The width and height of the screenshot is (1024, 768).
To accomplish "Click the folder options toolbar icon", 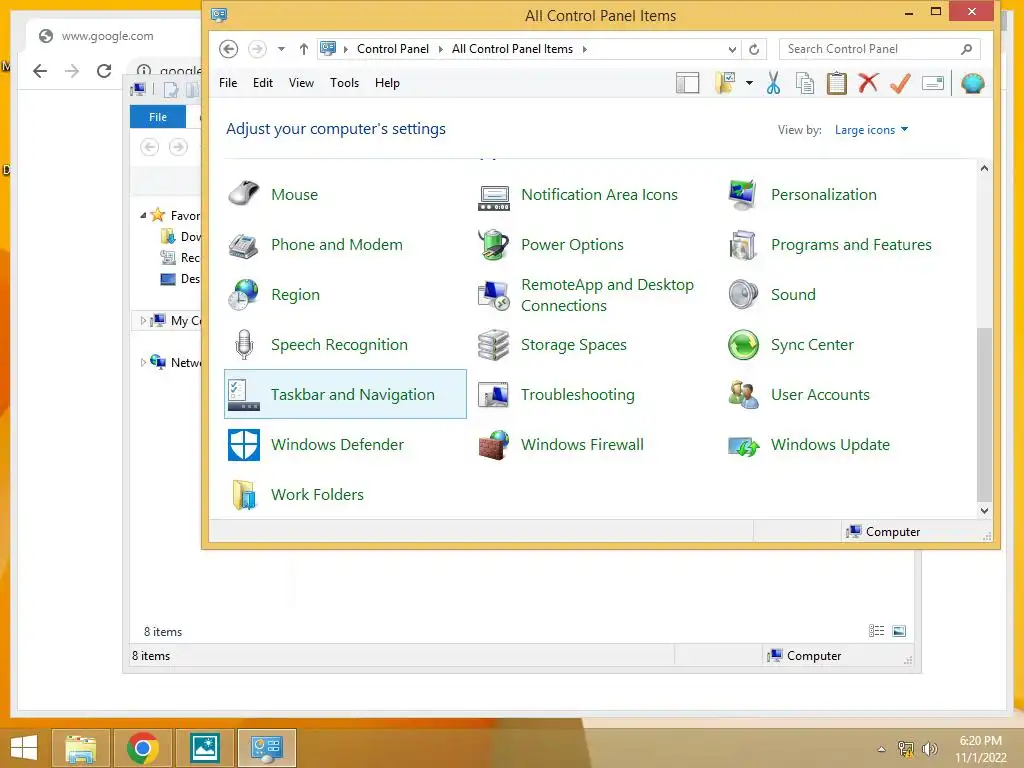I will point(725,83).
